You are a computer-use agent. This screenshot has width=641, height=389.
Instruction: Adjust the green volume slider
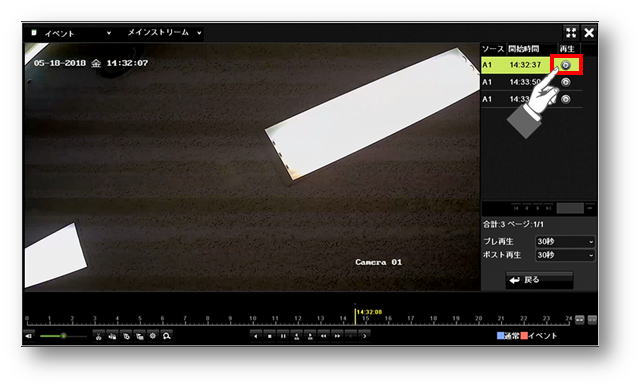tap(63, 336)
